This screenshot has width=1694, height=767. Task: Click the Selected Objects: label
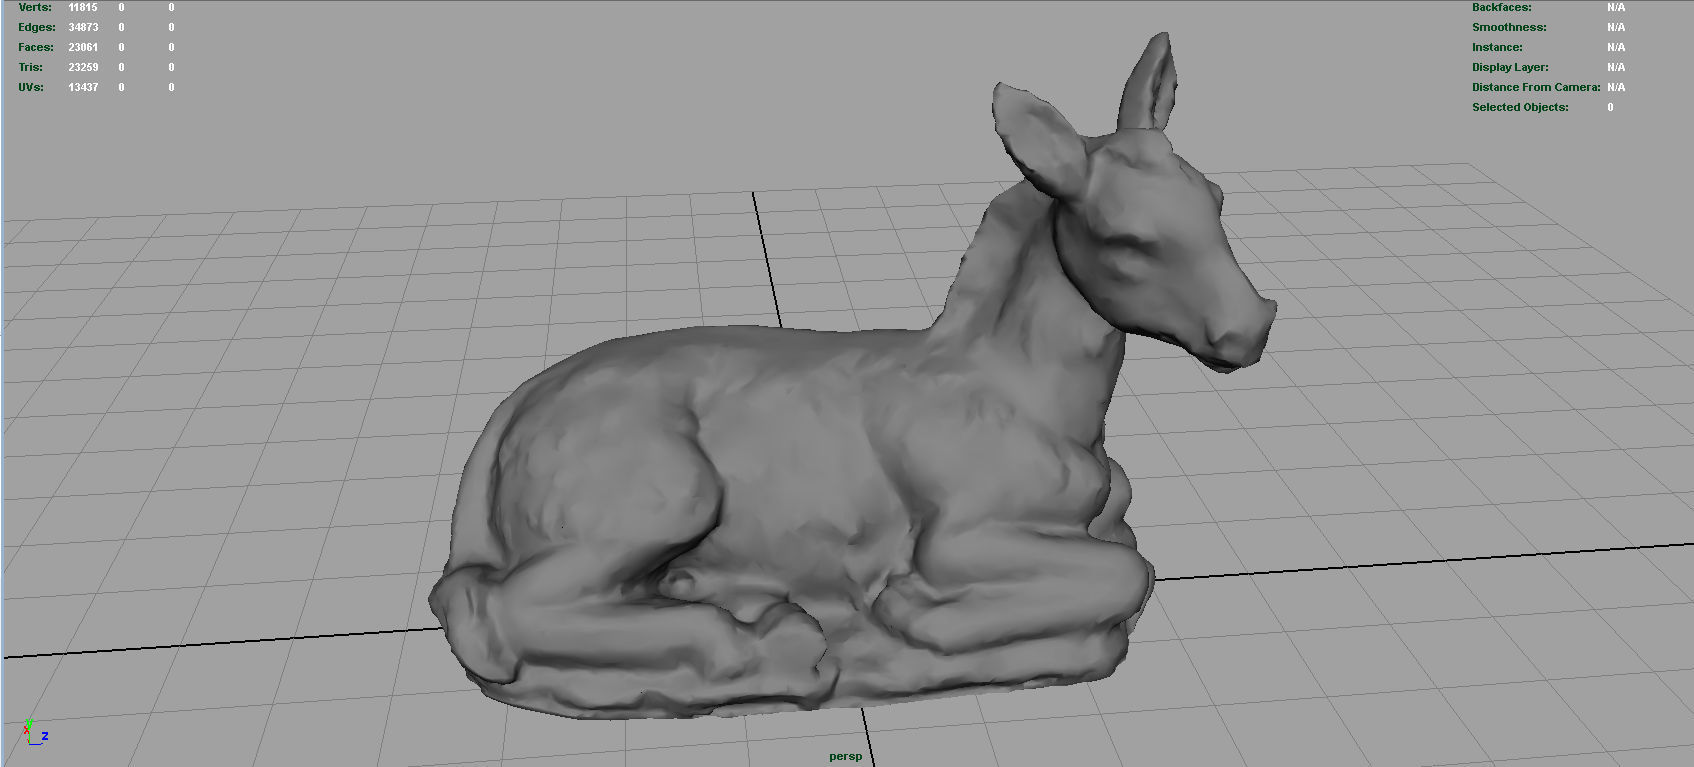point(1520,107)
